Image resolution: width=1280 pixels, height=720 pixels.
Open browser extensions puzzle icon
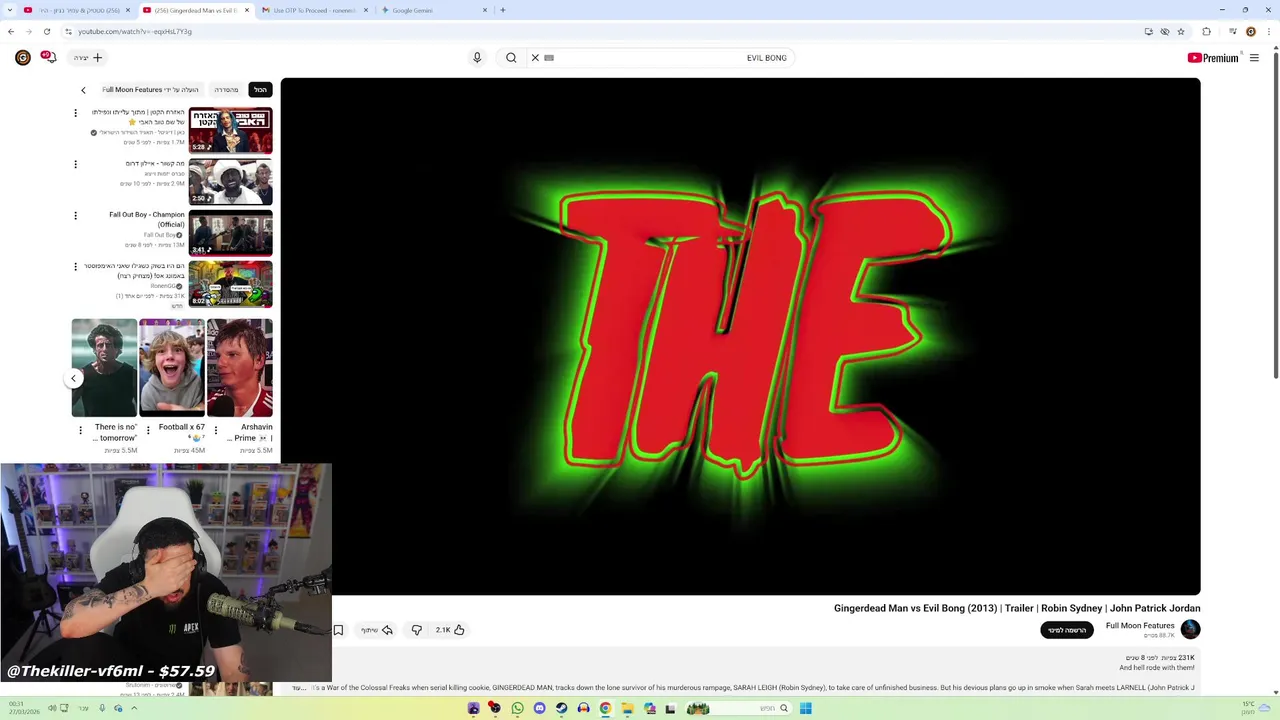[x=1206, y=31]
